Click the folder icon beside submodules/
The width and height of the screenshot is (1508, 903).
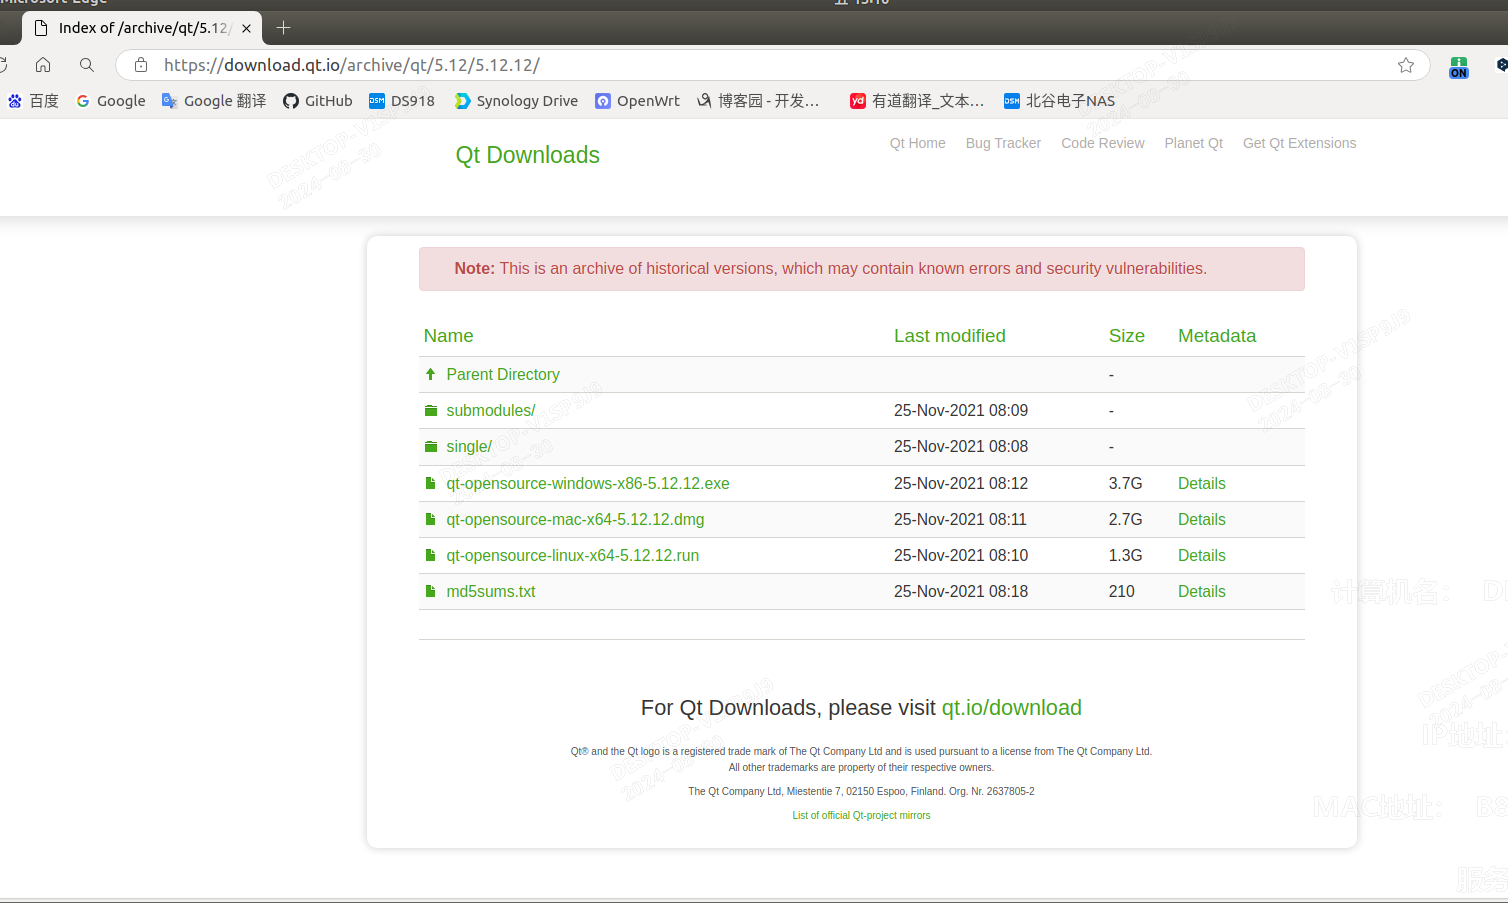tap(431, 410)
